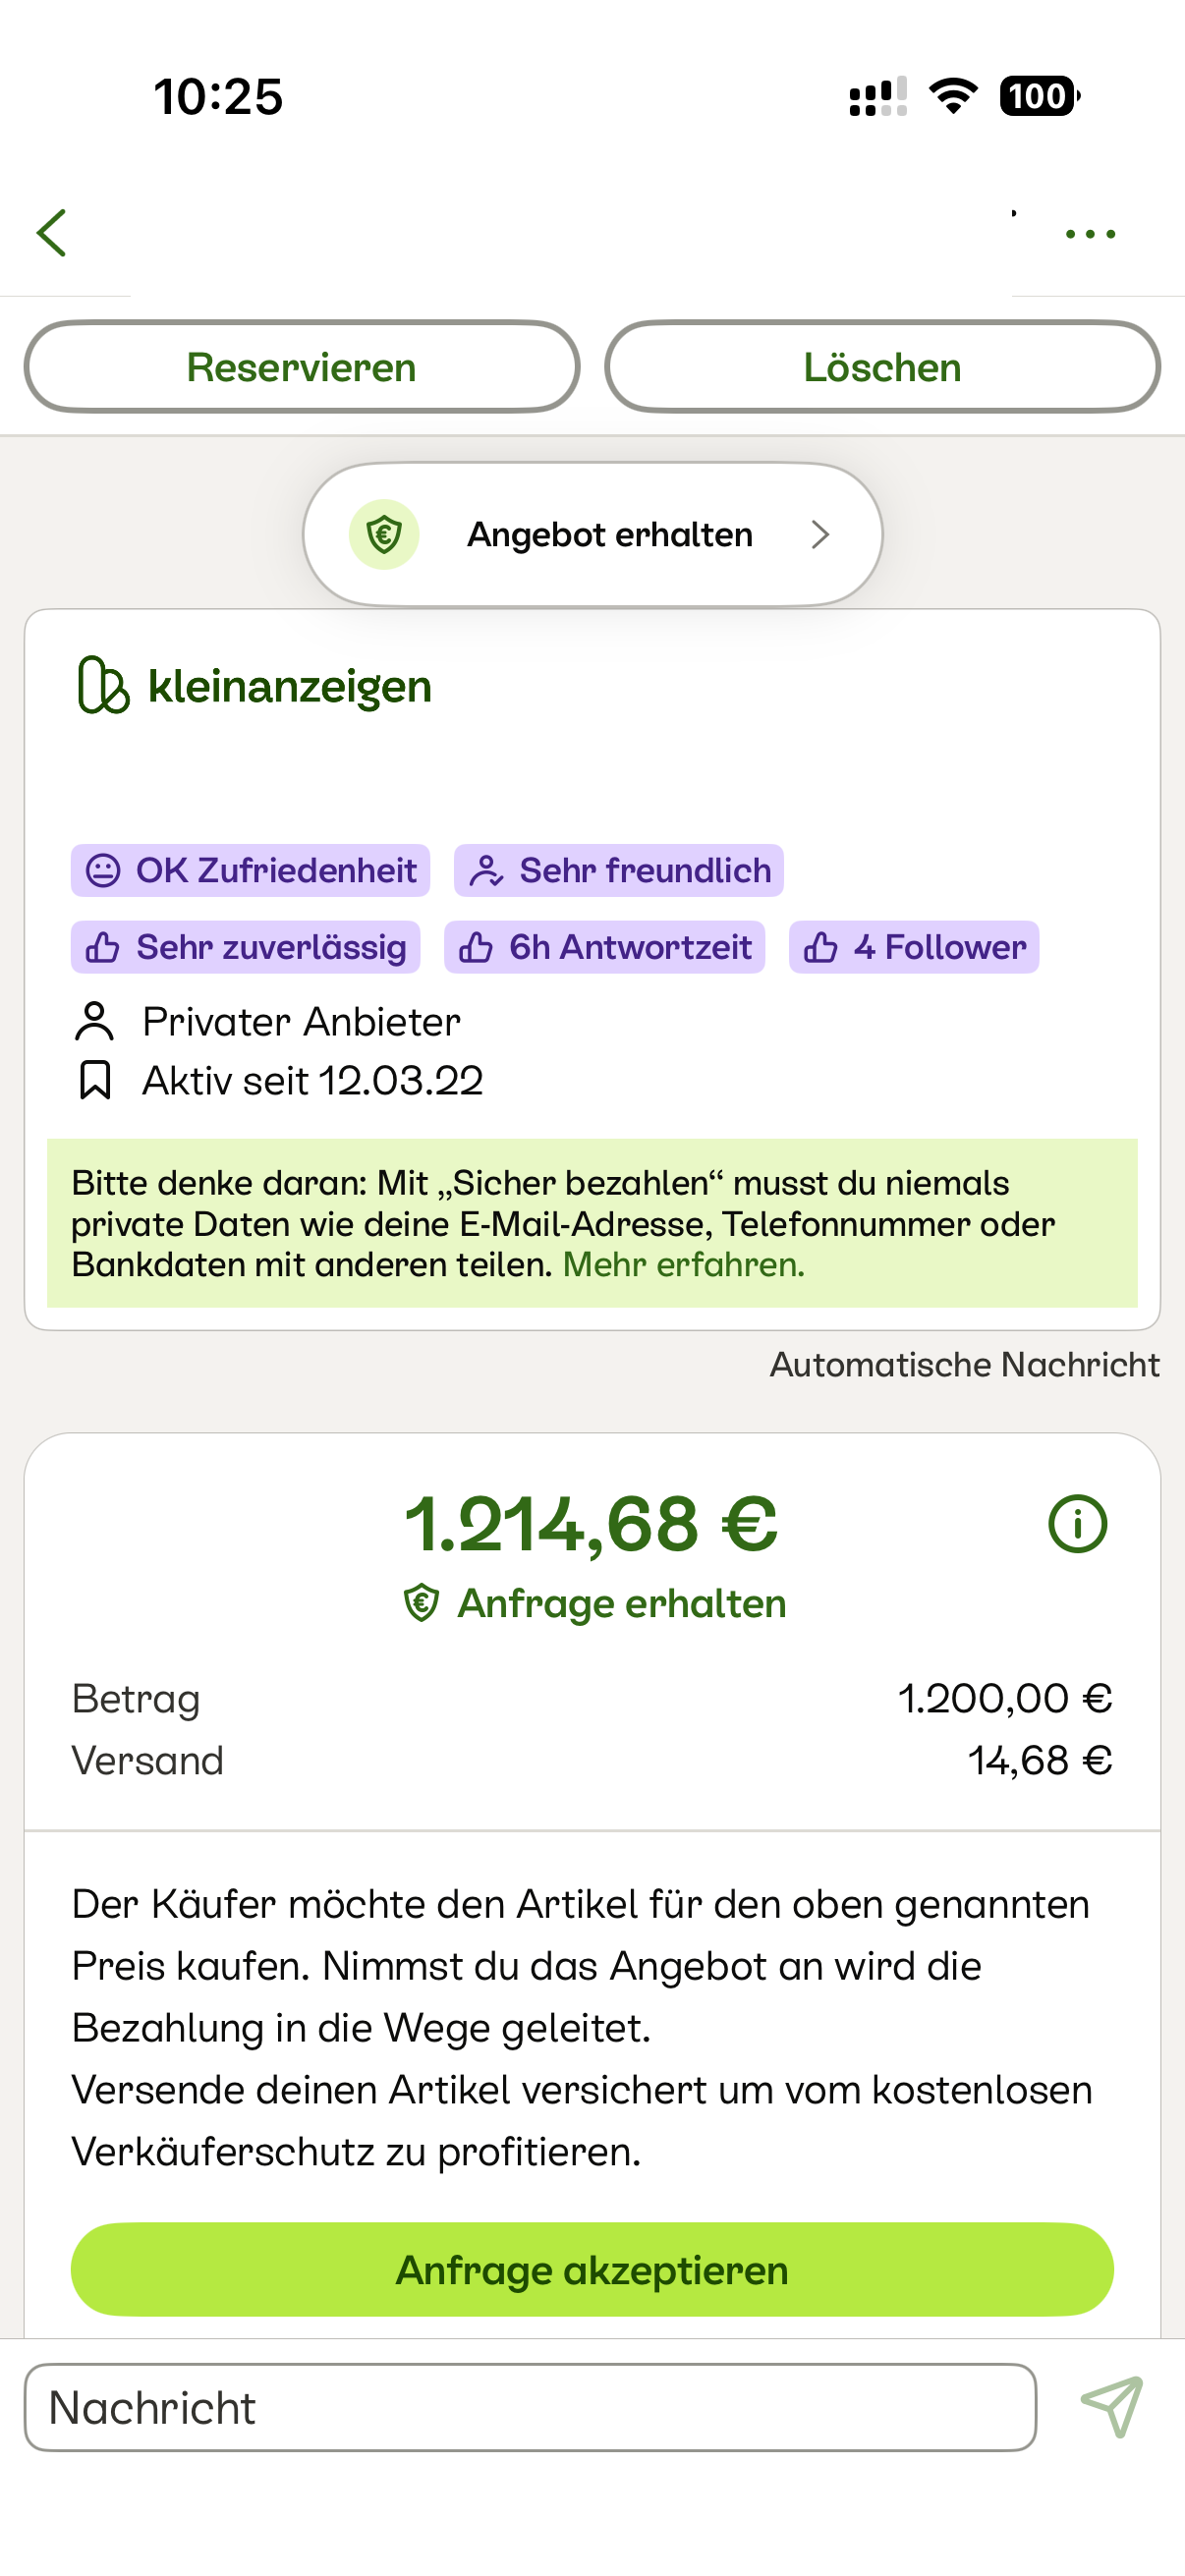
Task: Tap the battery indicator in status bar
Action: (x=1039, y=96)
